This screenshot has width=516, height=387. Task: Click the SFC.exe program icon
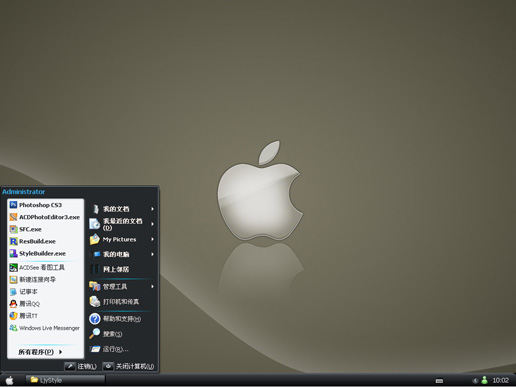tap(13, 229)
